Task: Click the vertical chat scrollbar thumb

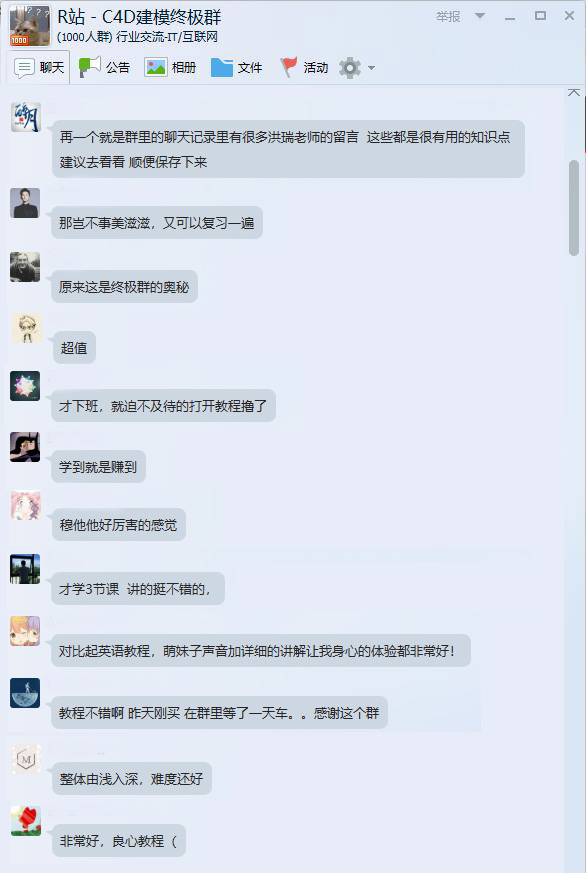Action: pos(574,208)
